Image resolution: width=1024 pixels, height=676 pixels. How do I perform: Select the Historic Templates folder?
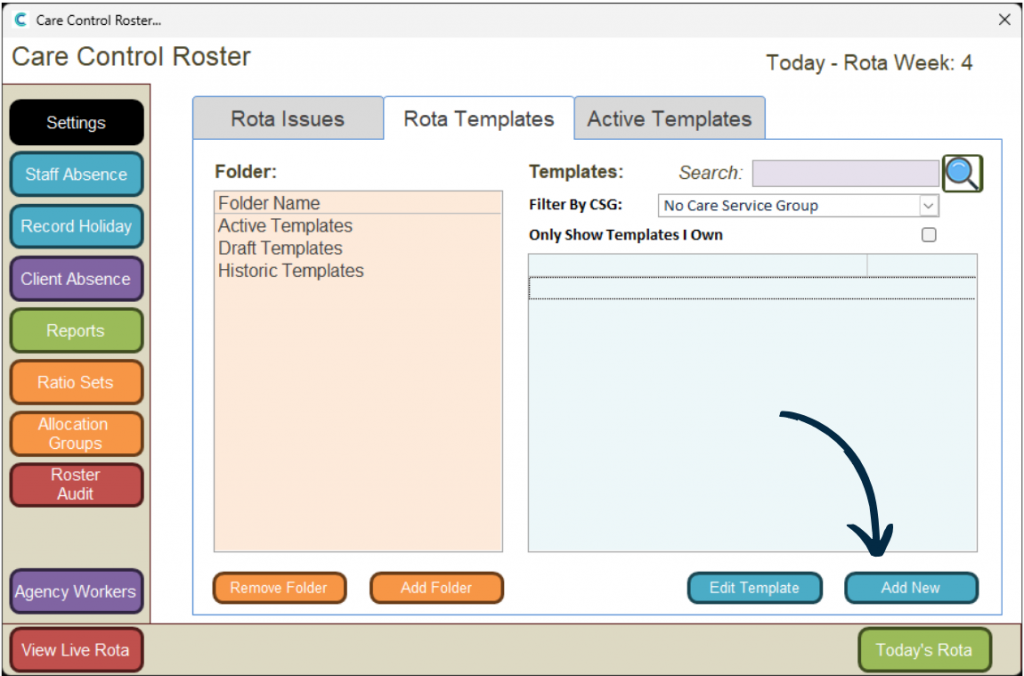(x=291, y=271)
